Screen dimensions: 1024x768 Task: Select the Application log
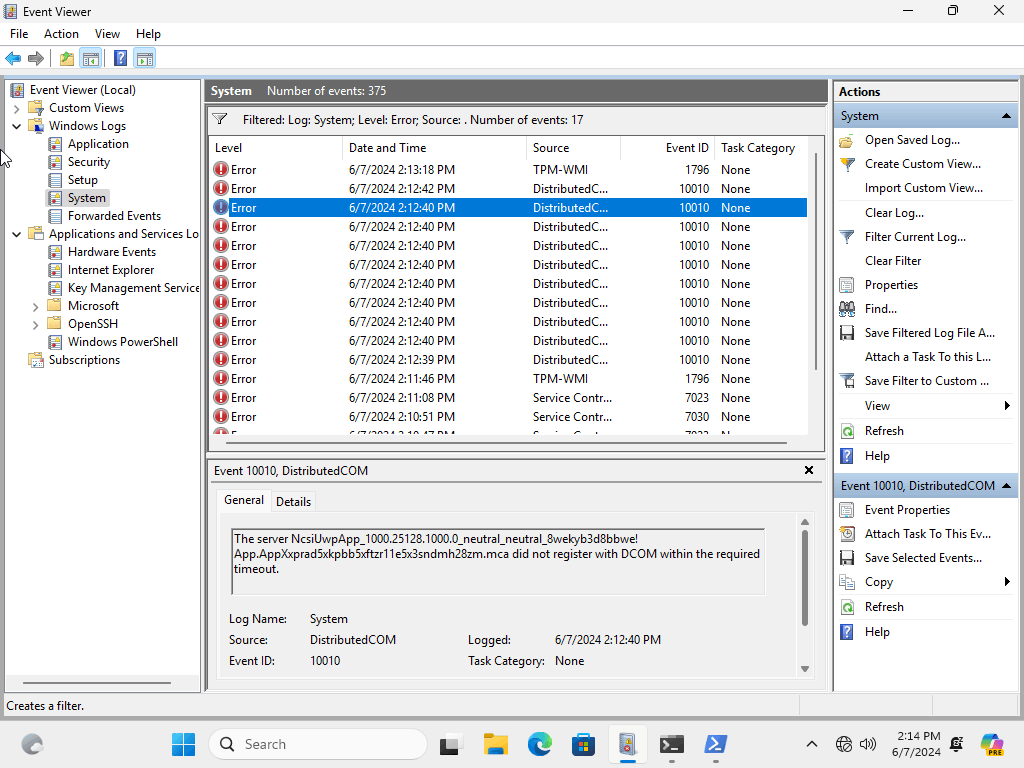[98, 144]
